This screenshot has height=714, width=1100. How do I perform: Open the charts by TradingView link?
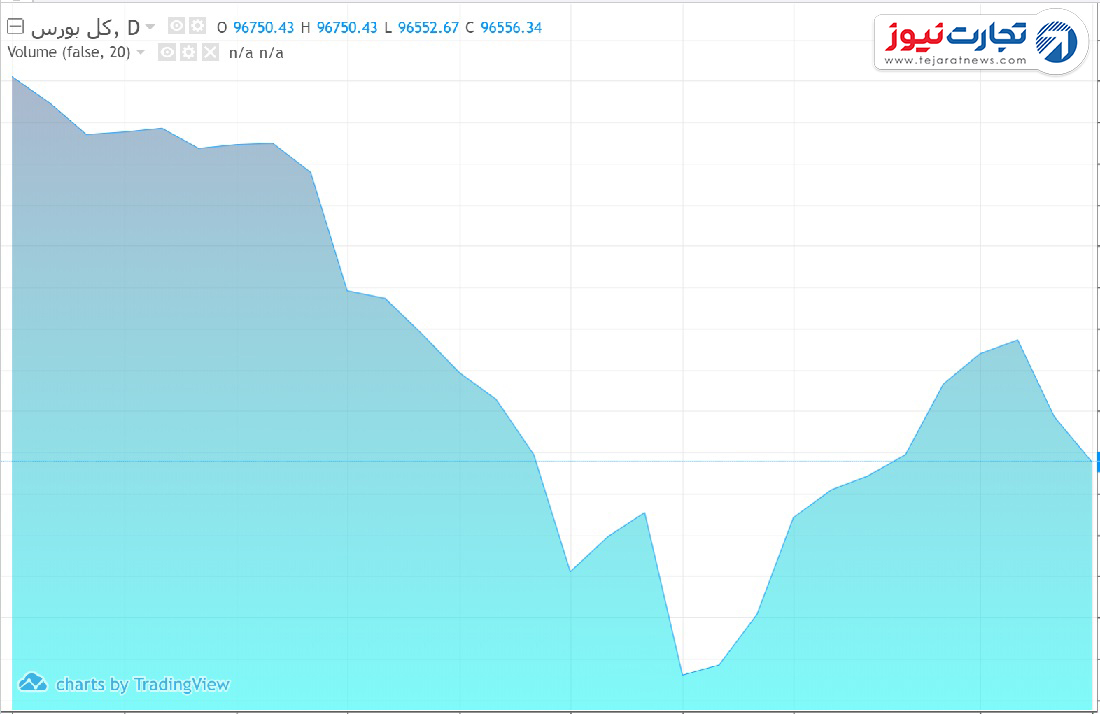tap(142, 685)
